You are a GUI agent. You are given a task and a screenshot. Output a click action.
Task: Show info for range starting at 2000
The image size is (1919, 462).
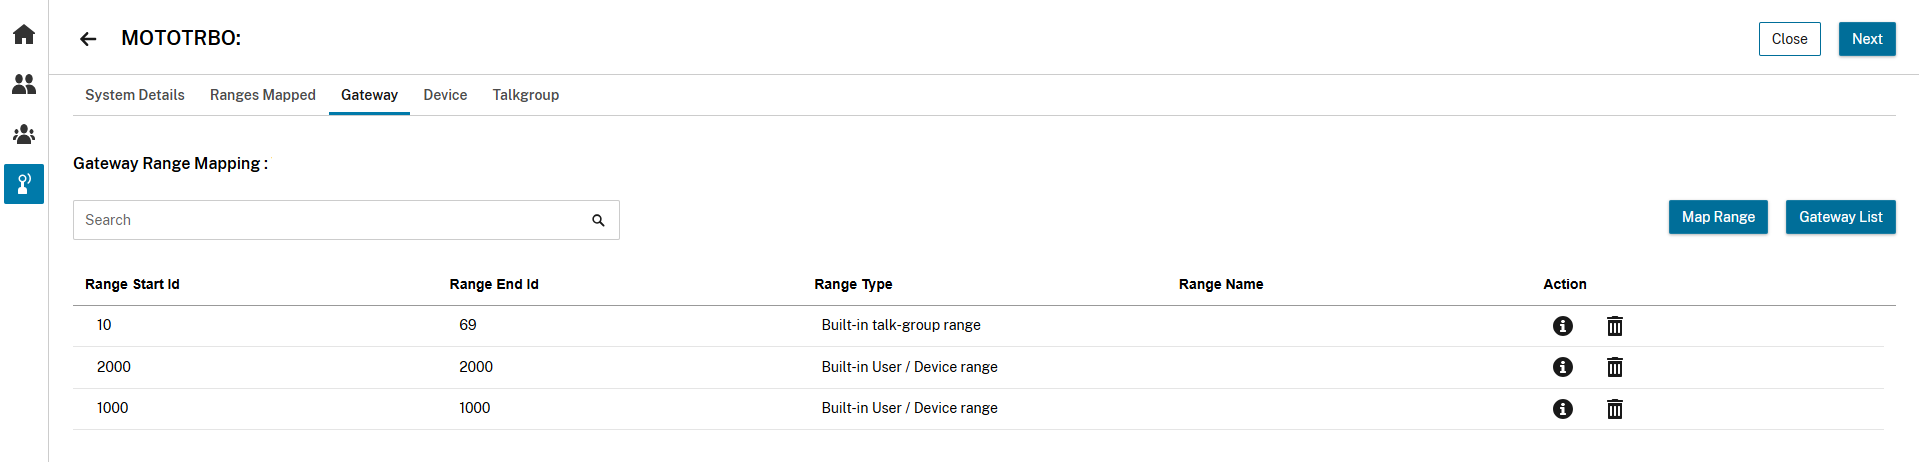point(1562,367)
